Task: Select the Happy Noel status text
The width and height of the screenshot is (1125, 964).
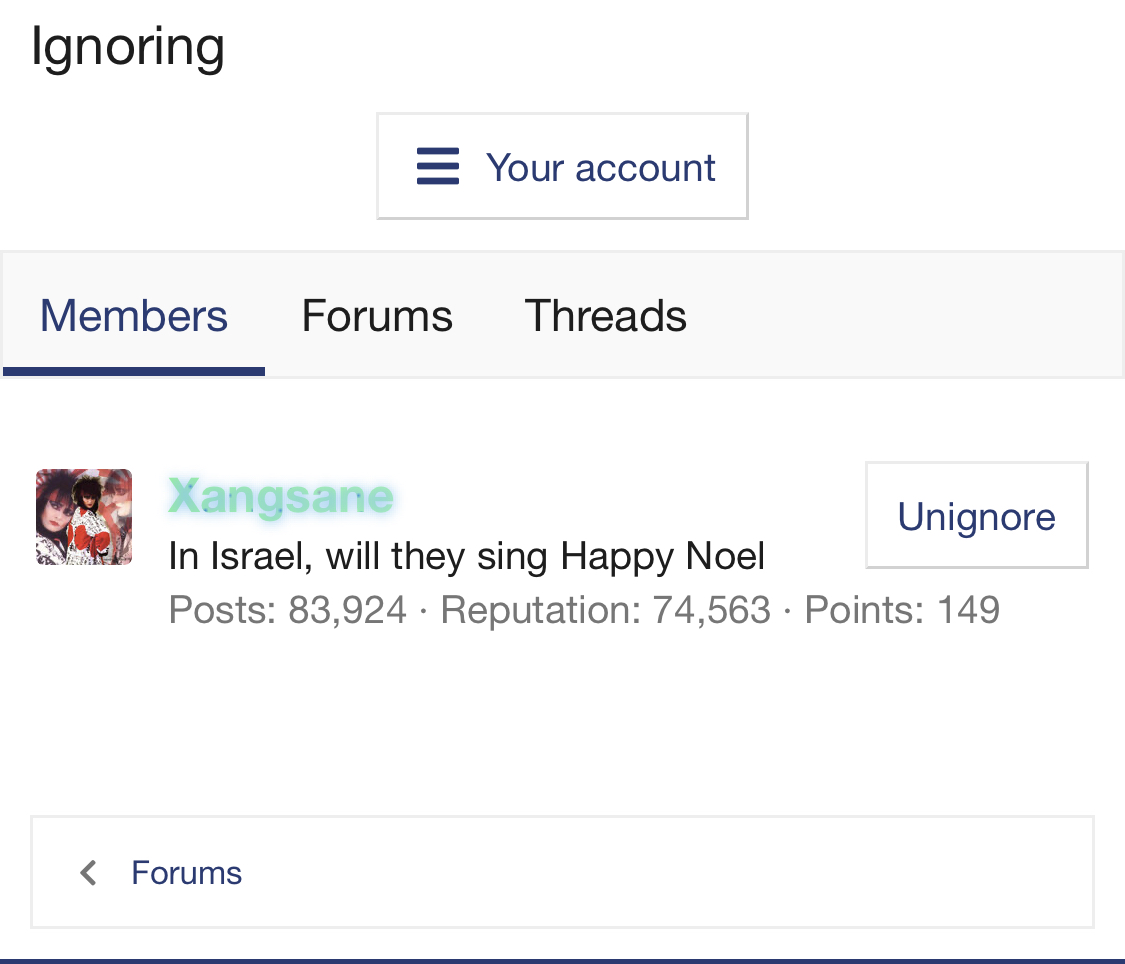Action: (x=467, y=556)
